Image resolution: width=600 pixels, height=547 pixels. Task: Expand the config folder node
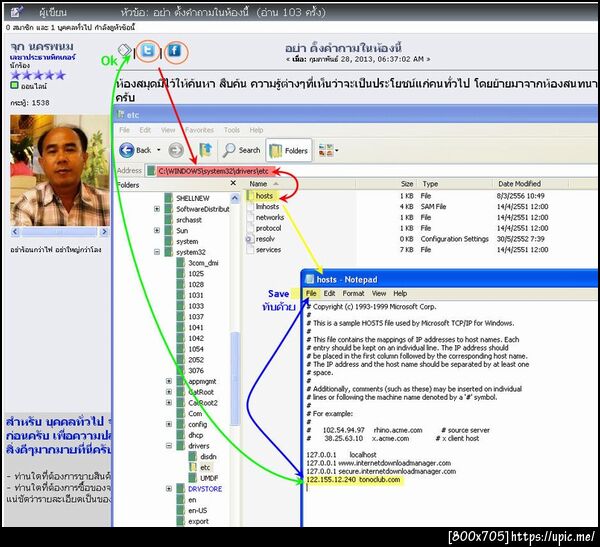coord(169,424)
